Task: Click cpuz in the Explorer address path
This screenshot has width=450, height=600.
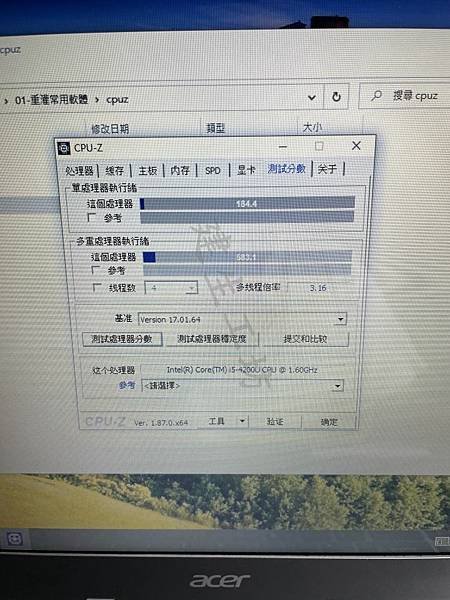Action: click(x=117, y=100)
